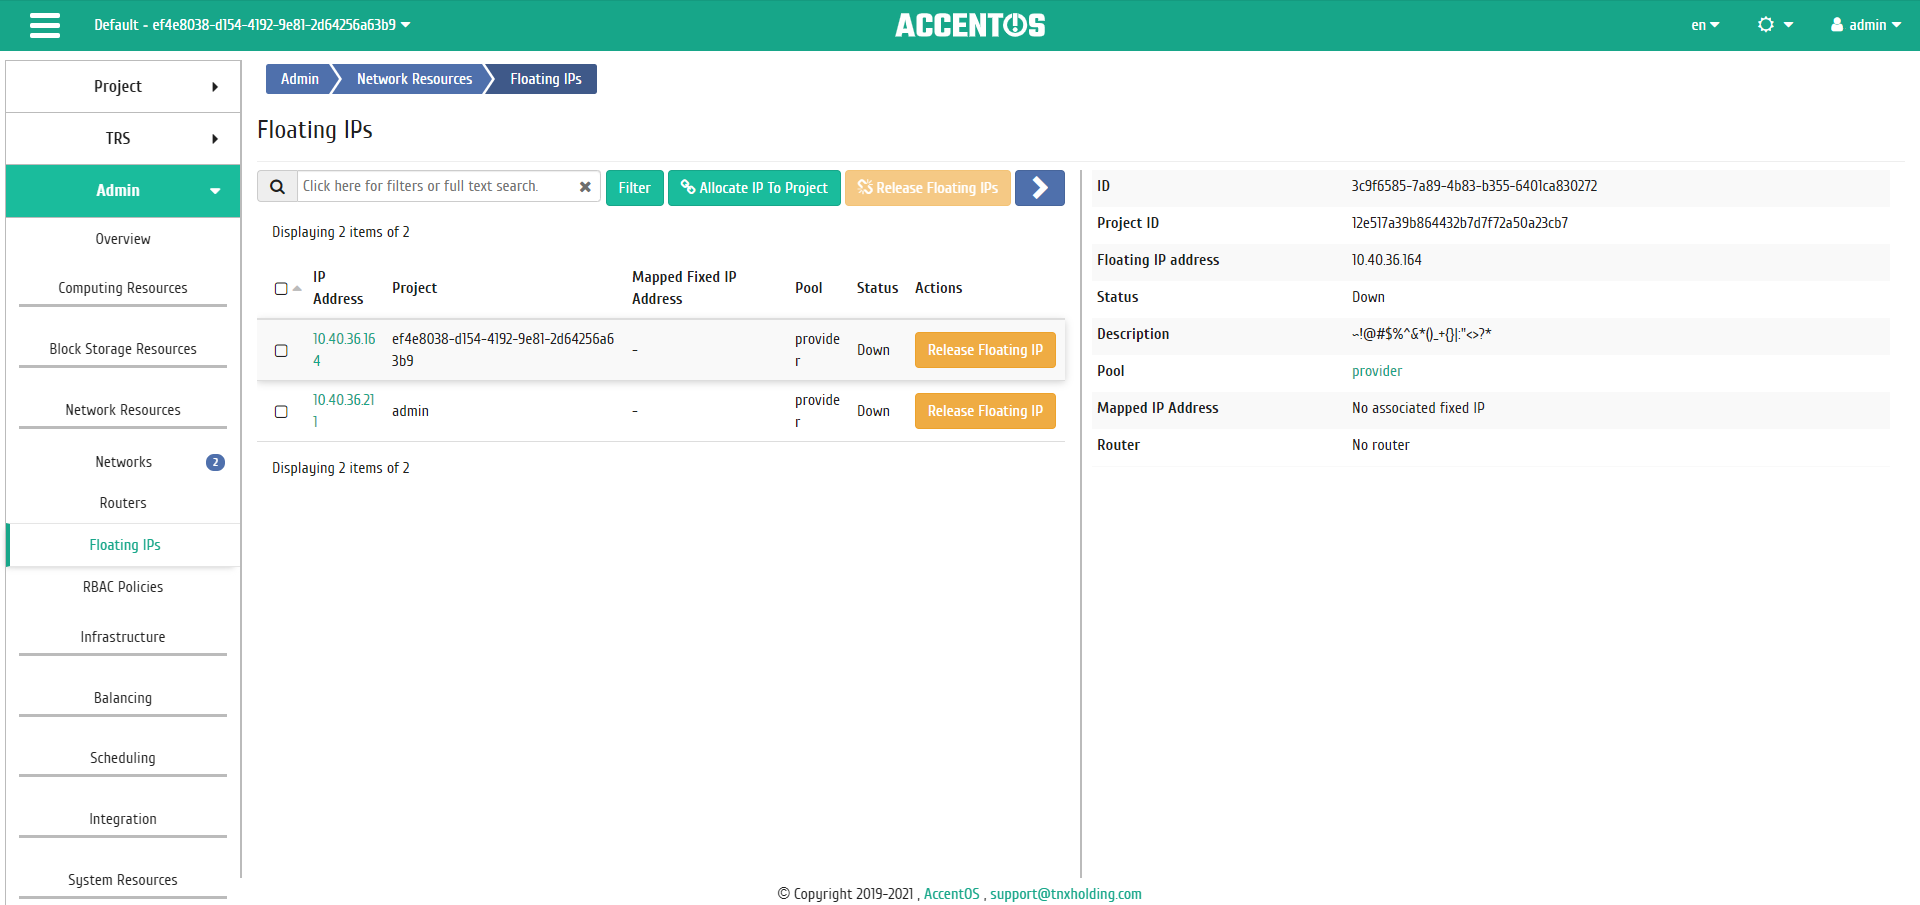Click Network Resources breadcrumb
Image resolution: width=1920 pixels, height=905 pixels.
(414, 79)
